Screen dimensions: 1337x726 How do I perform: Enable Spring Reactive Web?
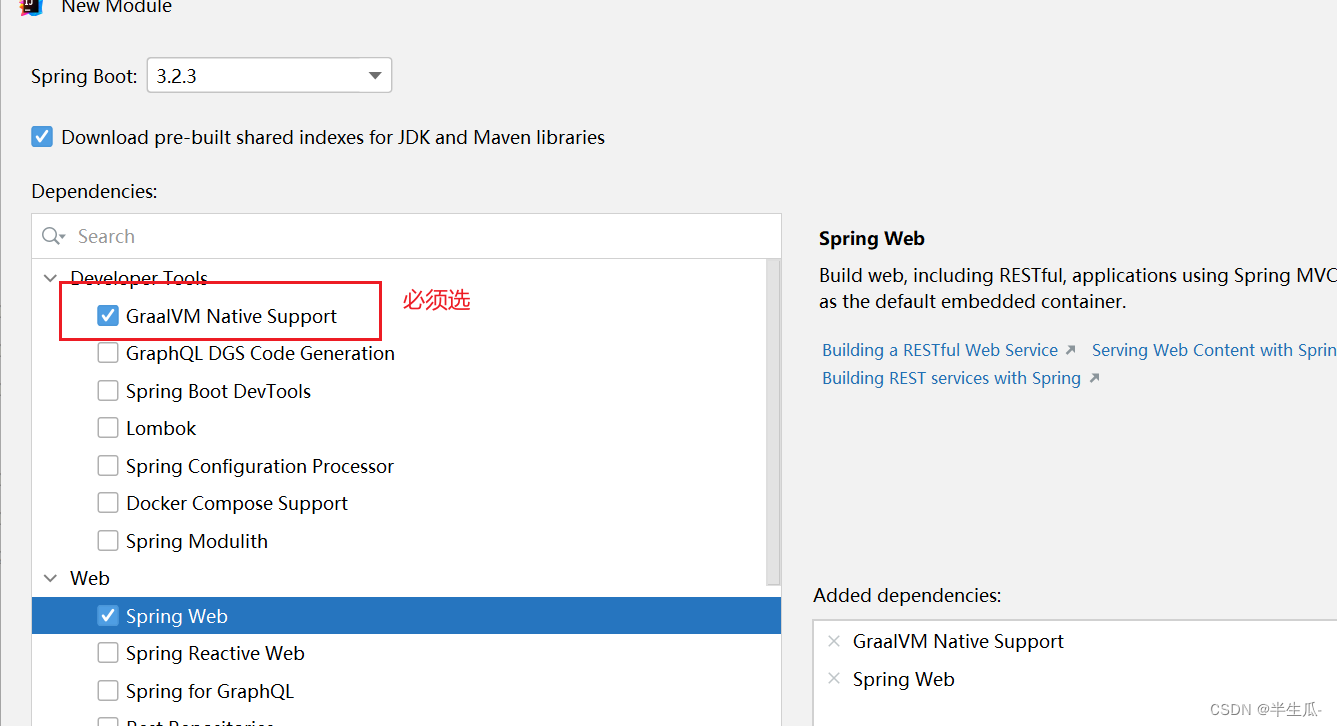(x=108, y=653)
